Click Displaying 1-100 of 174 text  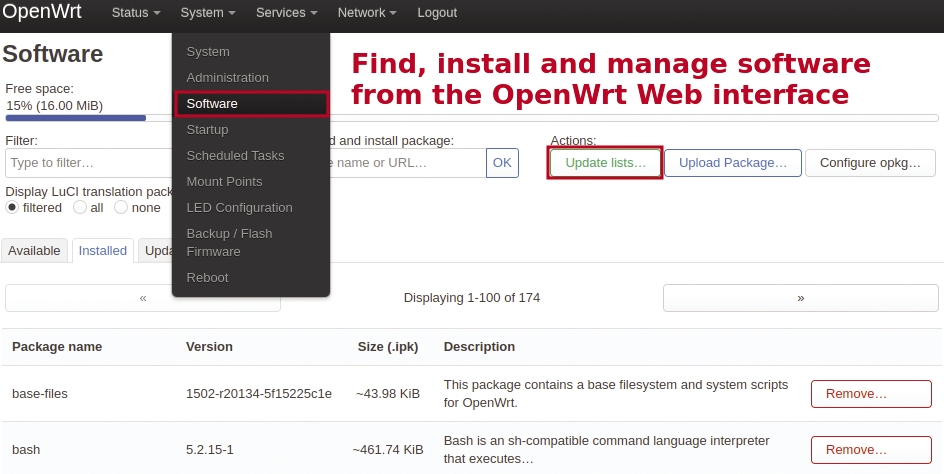pos(471,298)
